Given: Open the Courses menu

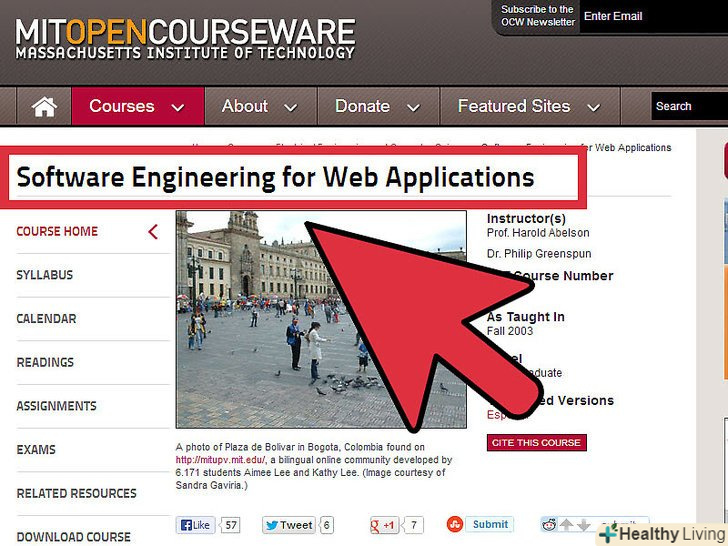Looking at the screenshot, I should pos(138,106).
